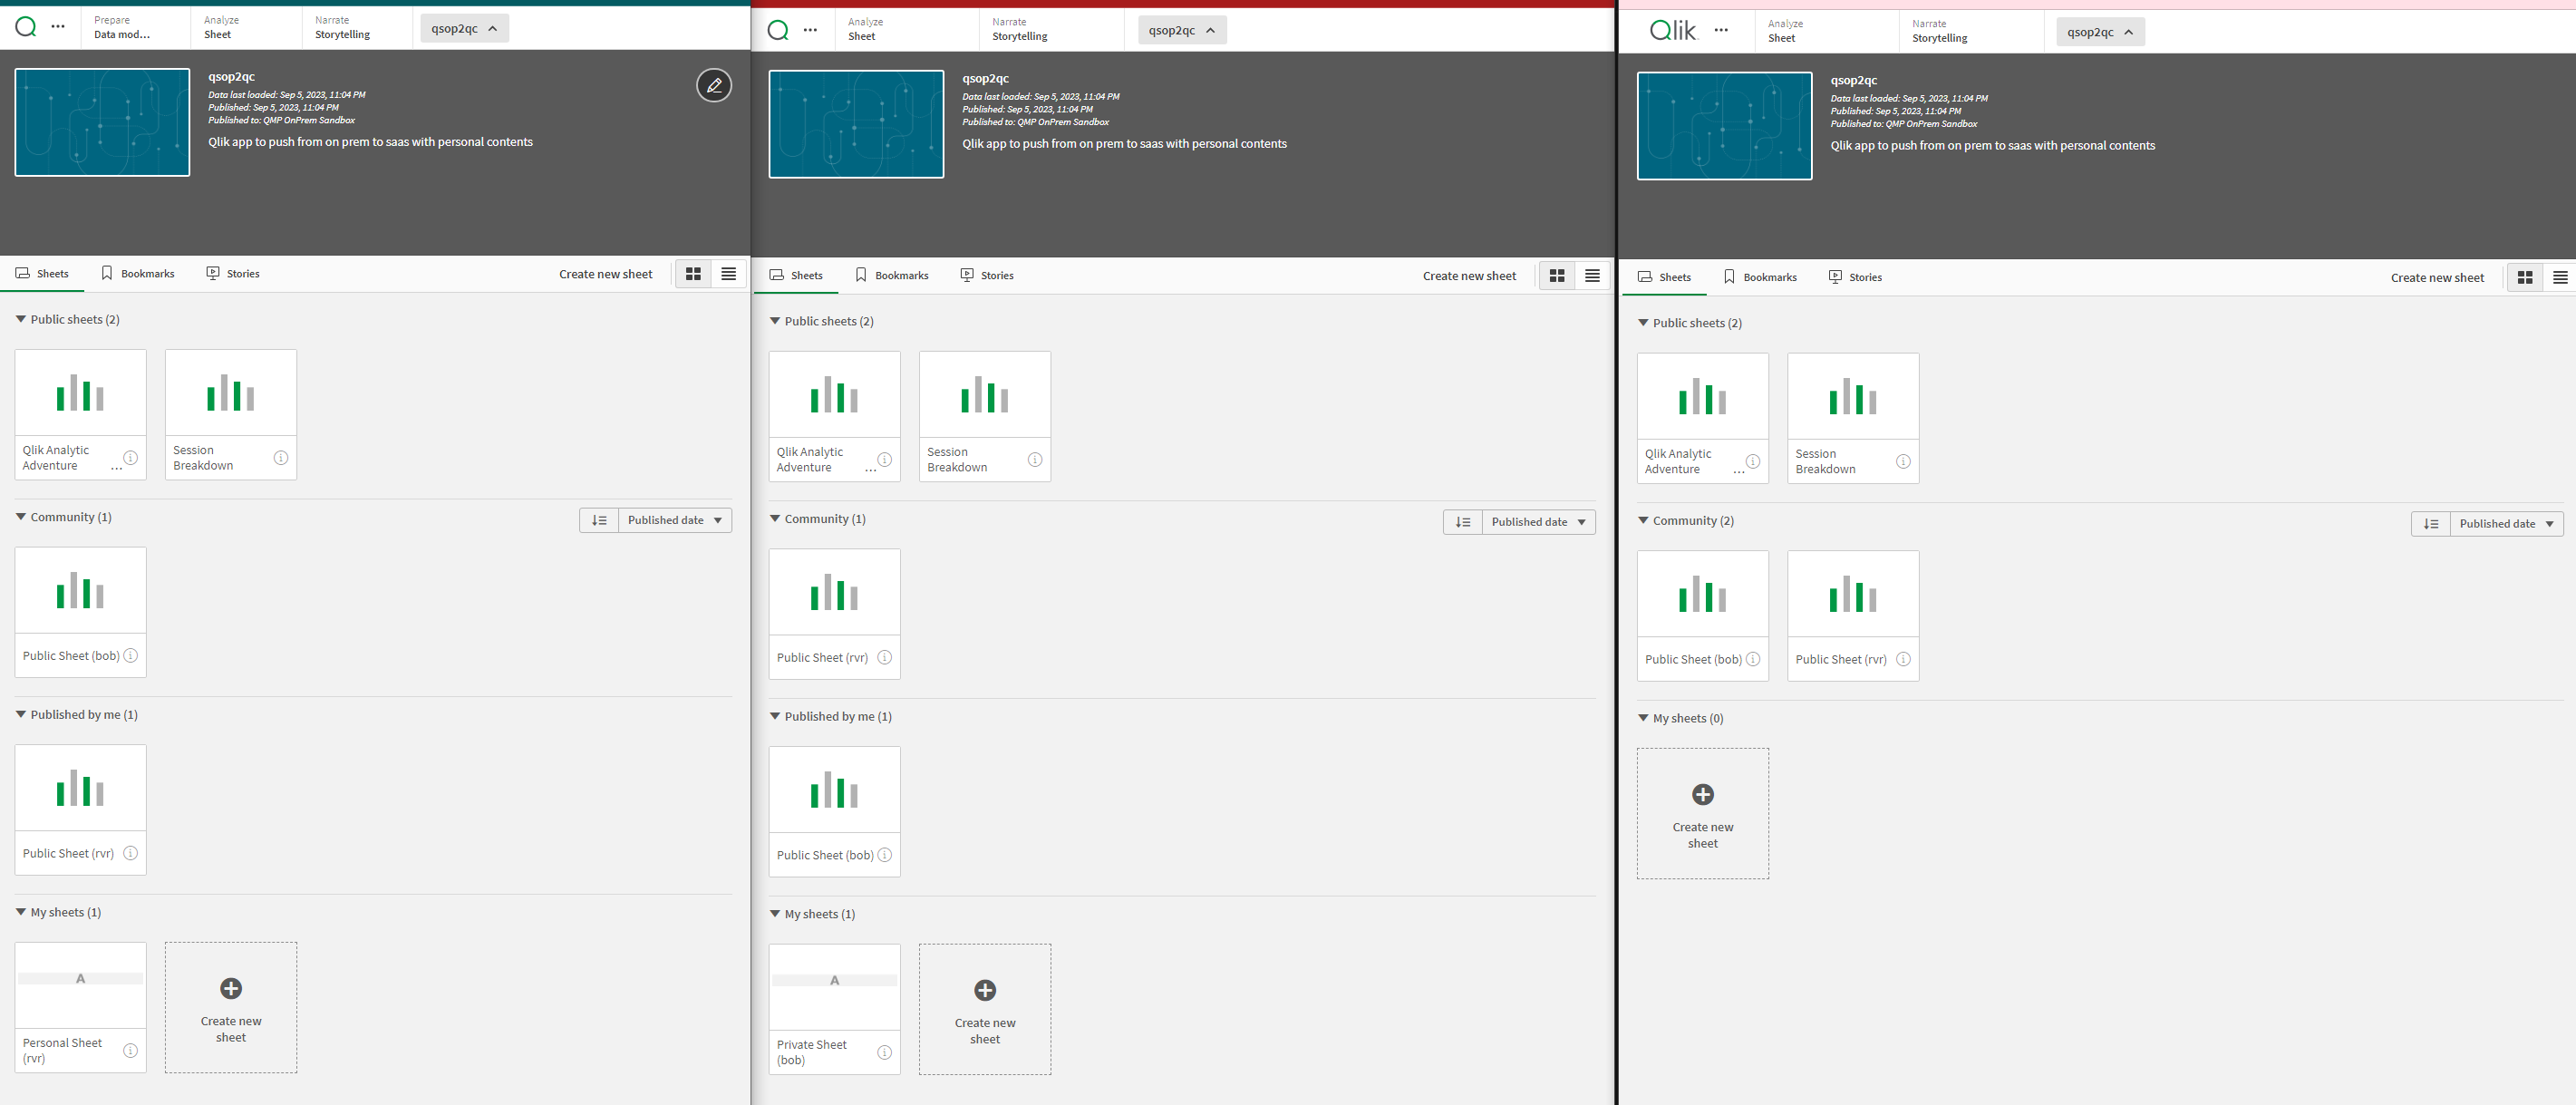2576x1105 pixels.
Task: Show info for Qlik Analytic Adventure in left window
Action: coord(131,457)
